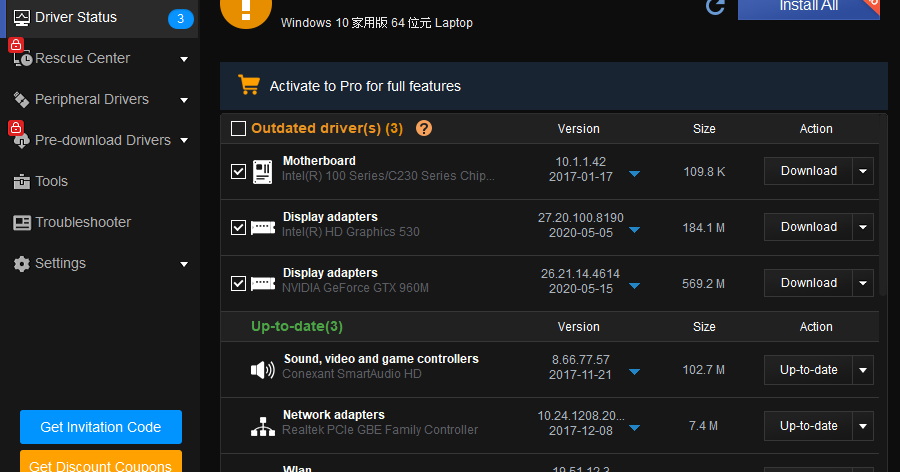Click the orange shopping cart icon

pos(249,85)
